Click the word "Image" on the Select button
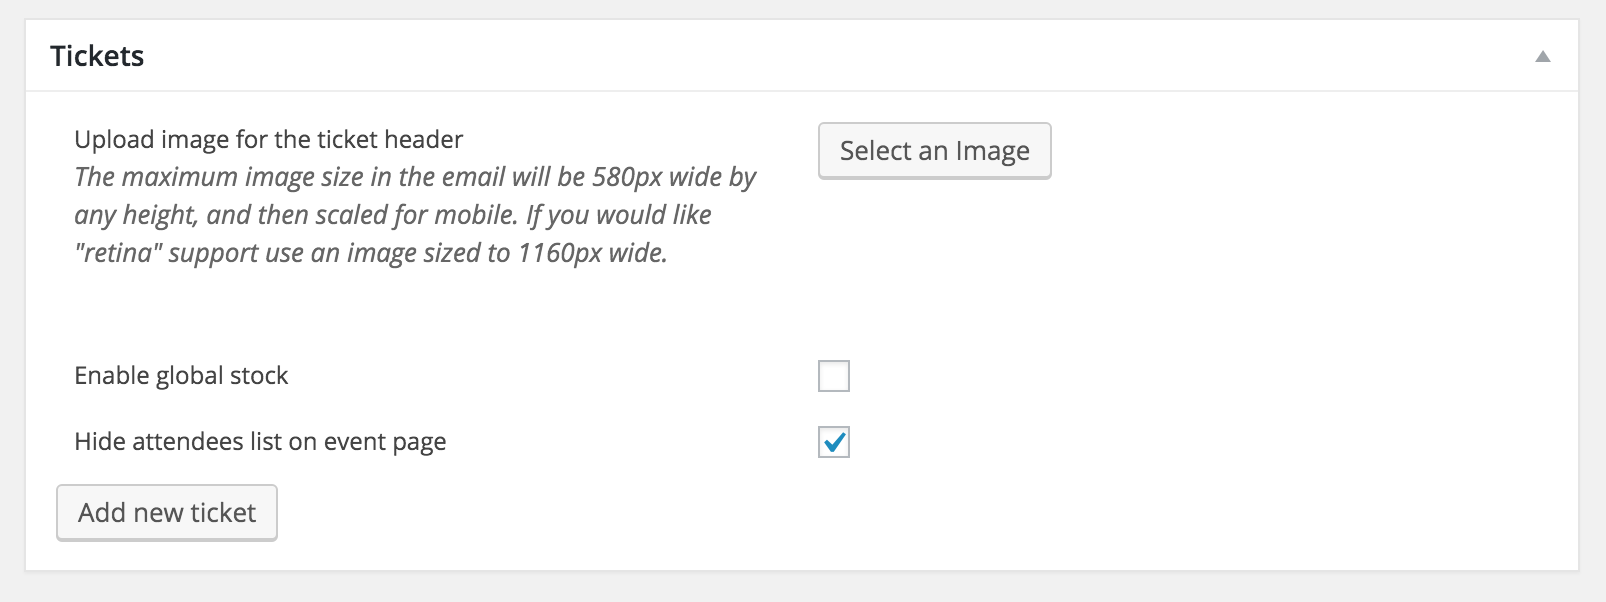The height and width of the screenshot is (602, 1606). (x=992, y=151)
